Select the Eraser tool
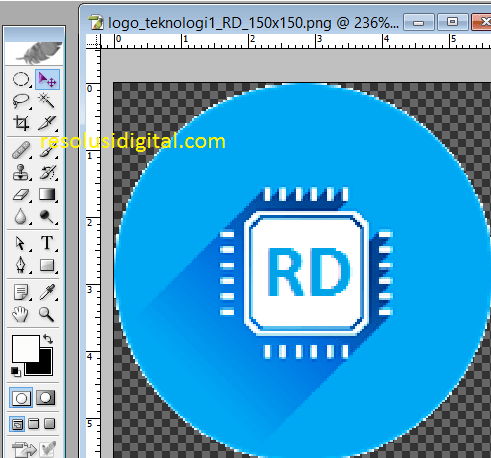 21,194
